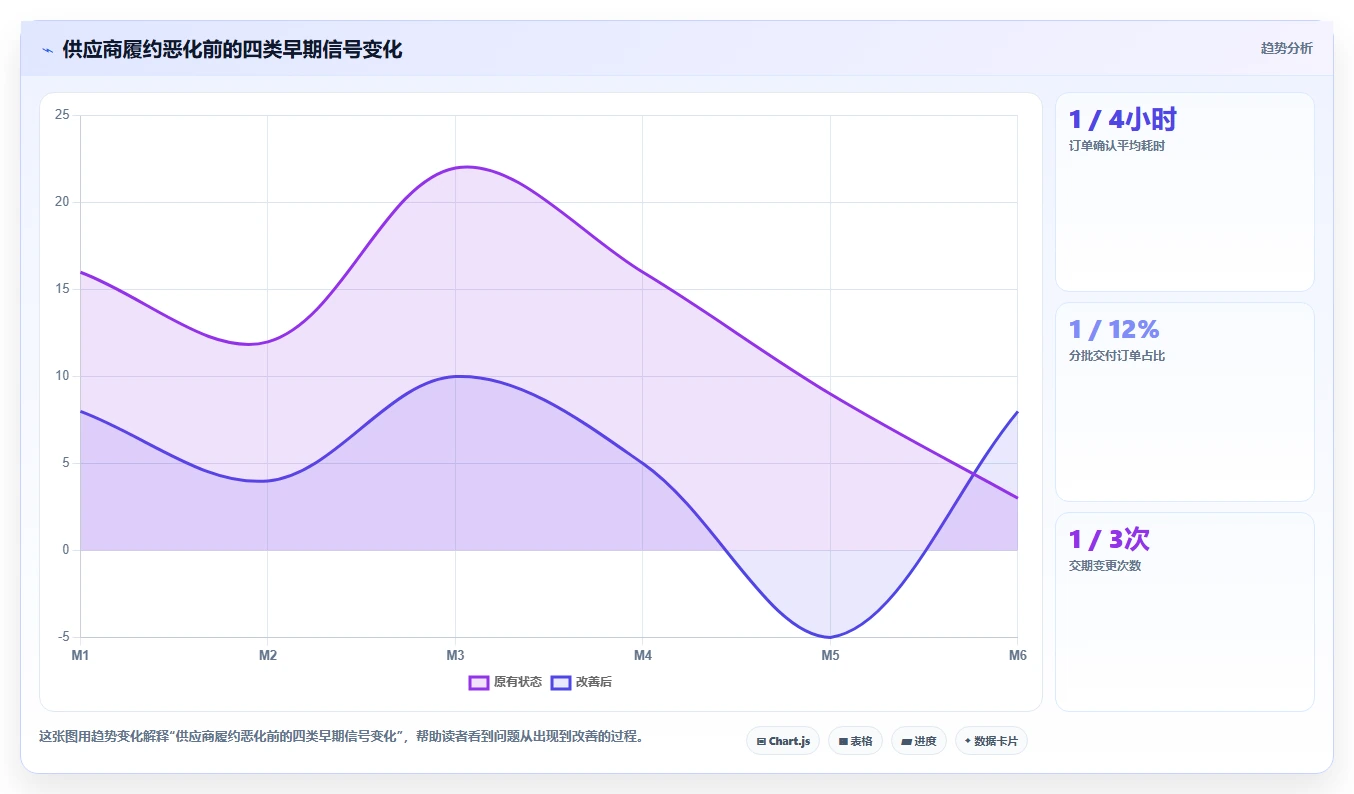Click the M2 x-axis label

(268, 655)
